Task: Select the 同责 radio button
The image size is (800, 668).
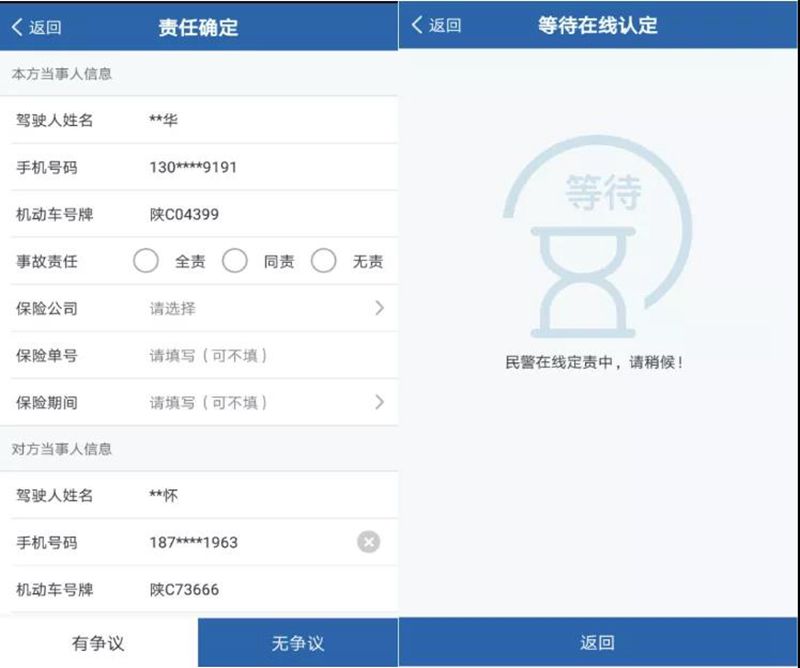Action: click(235, 261)
